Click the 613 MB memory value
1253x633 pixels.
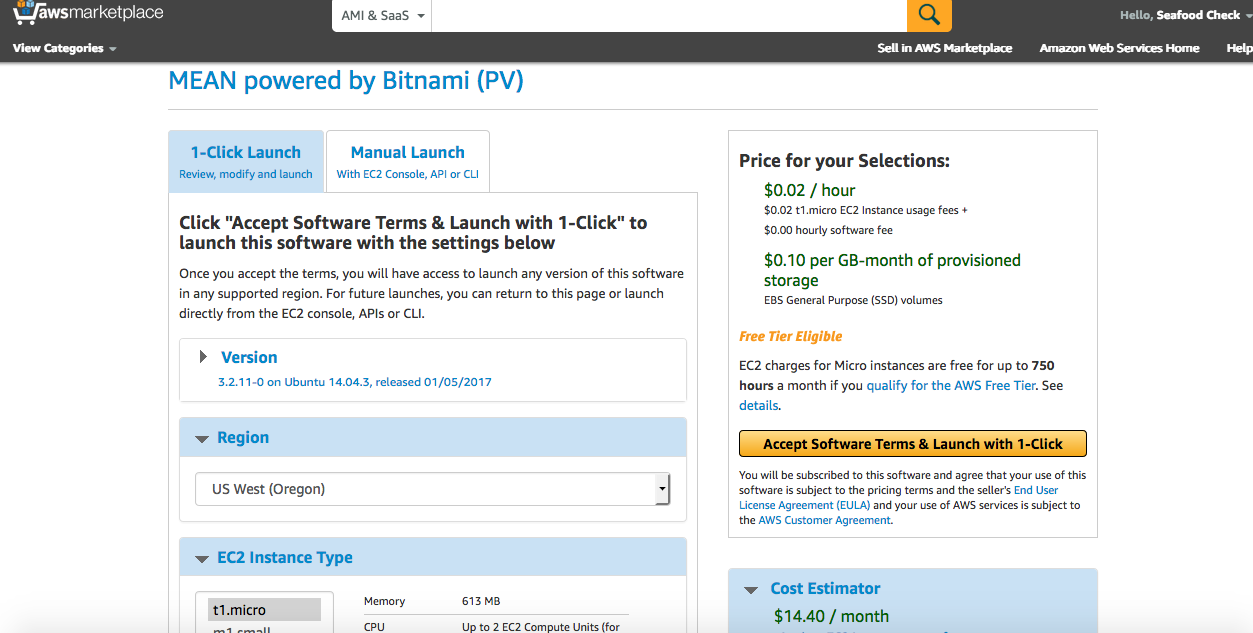point(481,601)
